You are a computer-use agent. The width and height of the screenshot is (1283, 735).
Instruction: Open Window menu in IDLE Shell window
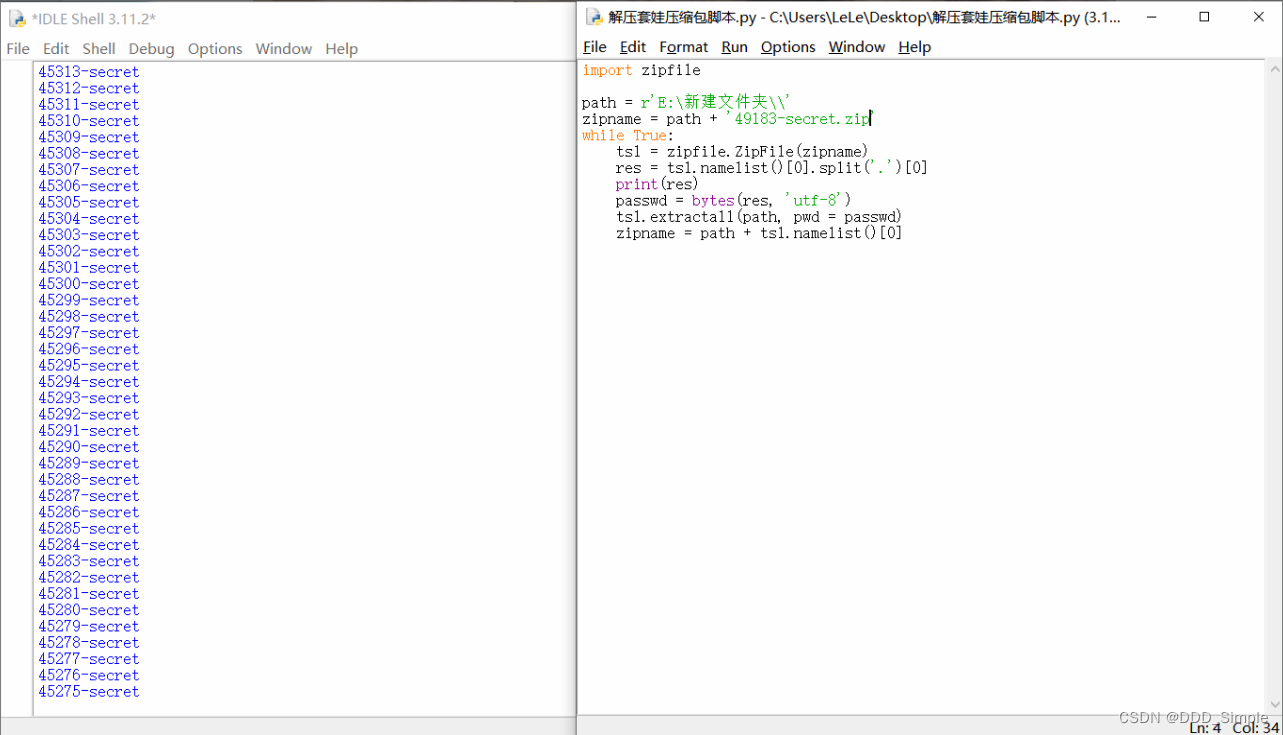tap(284, 48)
